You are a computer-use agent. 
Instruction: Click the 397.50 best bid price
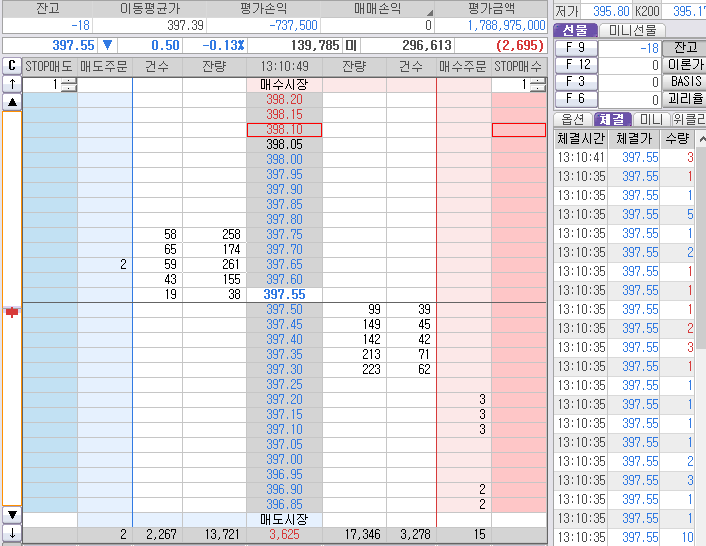point(284,309)
